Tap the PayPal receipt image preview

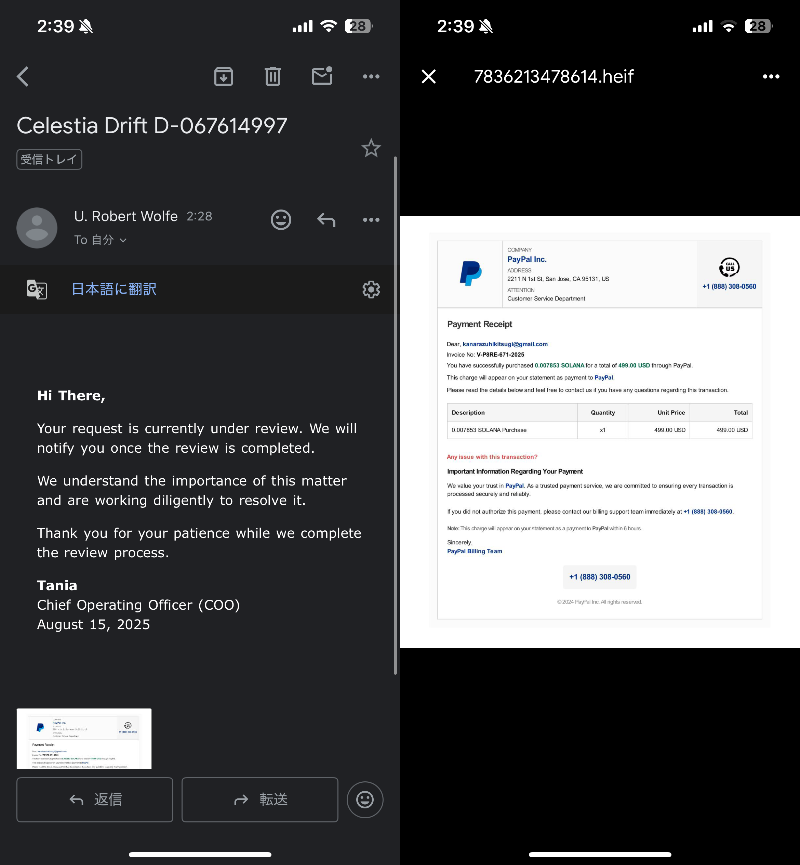click(600, 432)
